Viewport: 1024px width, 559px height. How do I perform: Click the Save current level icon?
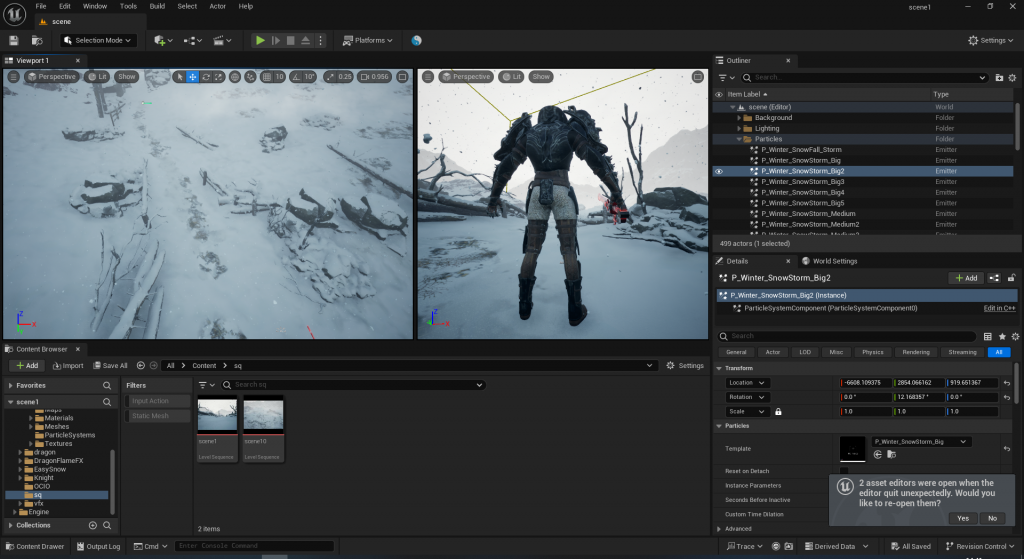(14, 40)
